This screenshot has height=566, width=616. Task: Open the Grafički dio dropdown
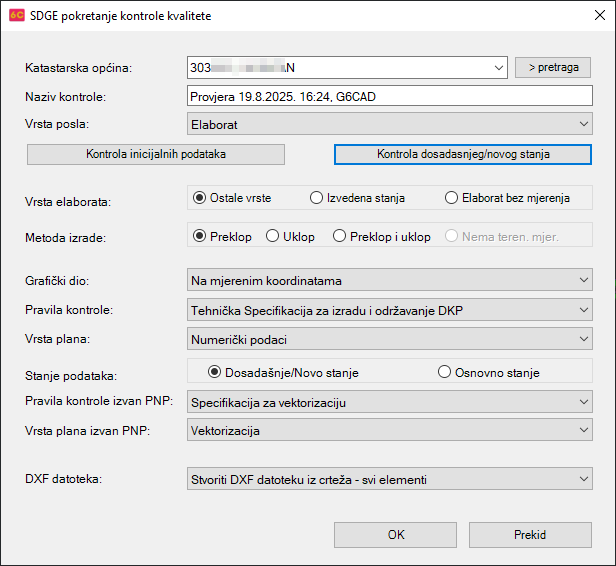[390, 282]
